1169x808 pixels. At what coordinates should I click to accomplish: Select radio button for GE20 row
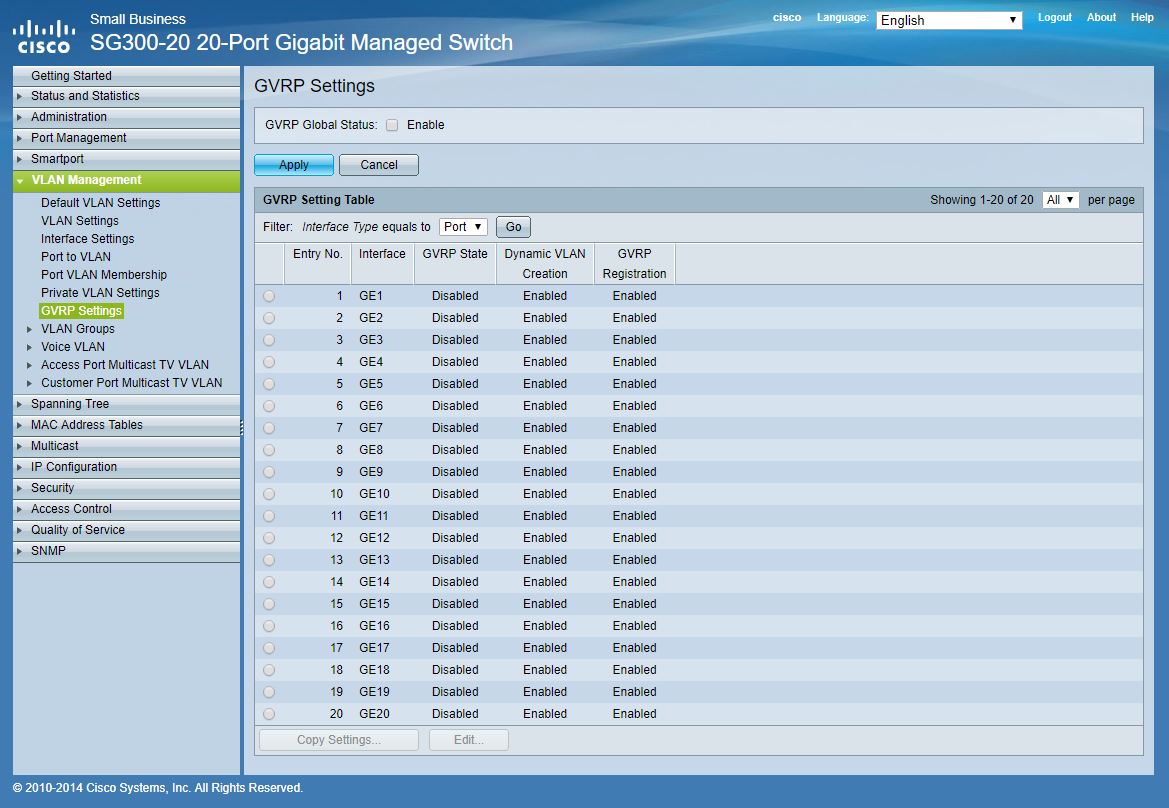tap(269, 714)
